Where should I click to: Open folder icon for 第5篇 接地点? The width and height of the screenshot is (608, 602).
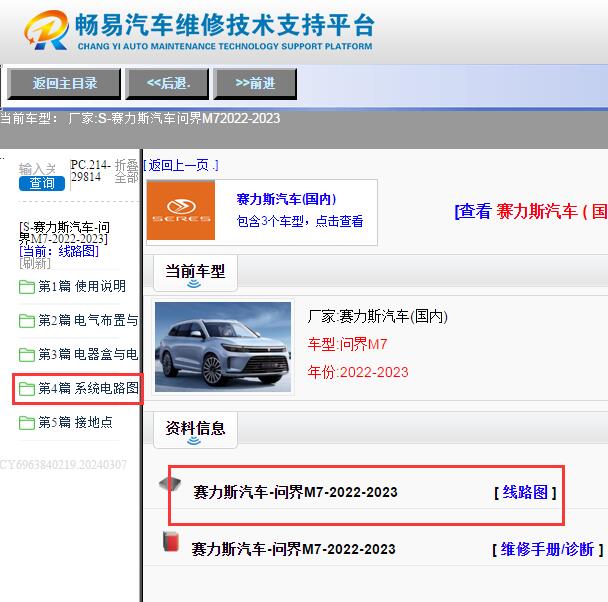pos(27,423)
